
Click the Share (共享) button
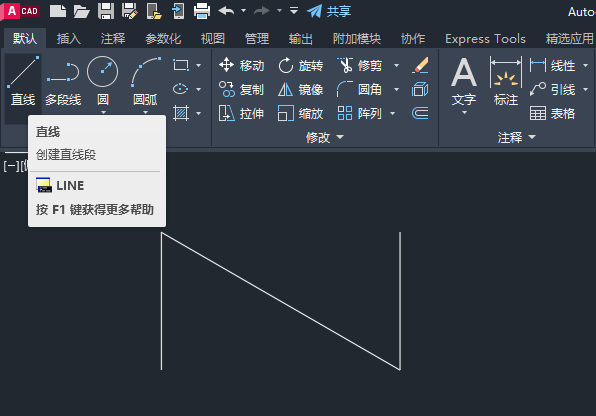[x=329, y=11]
